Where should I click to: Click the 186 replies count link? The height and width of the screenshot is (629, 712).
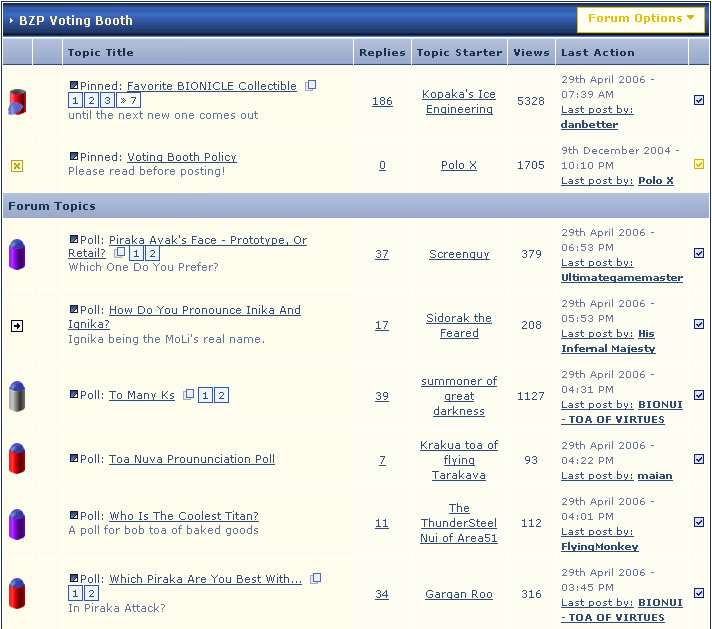pos(382,101)
